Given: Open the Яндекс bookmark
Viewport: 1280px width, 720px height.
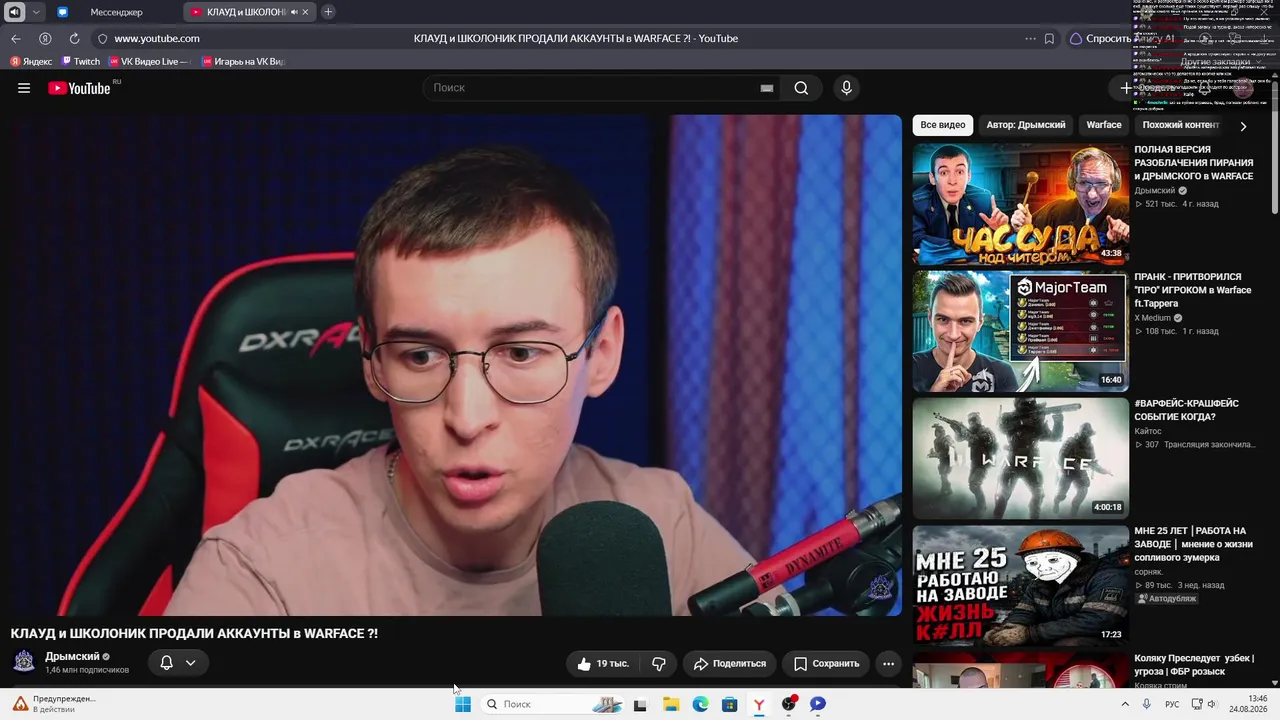Looking at the screenshot, I should [x=31, y=62].
